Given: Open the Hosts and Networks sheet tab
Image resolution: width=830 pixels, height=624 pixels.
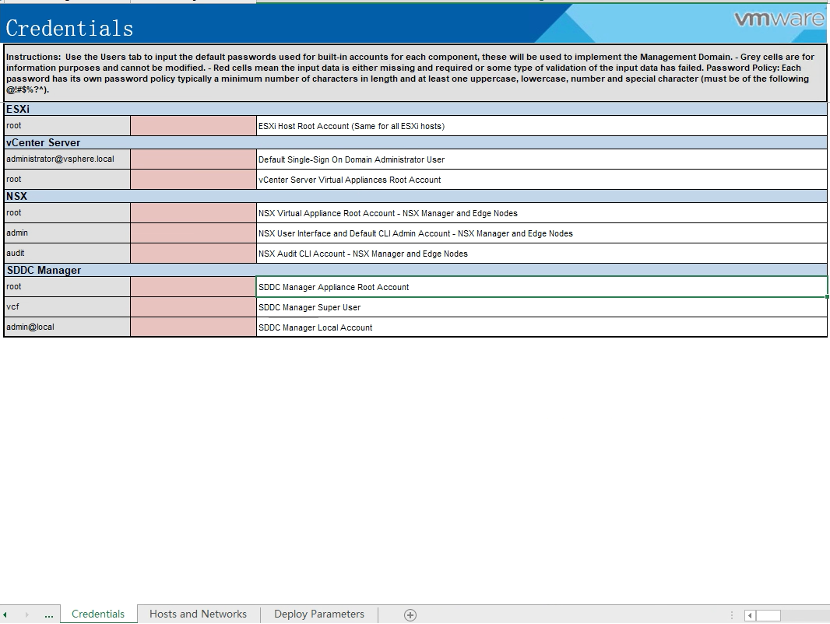Looking at the screenshot, I should click(198, 614).
